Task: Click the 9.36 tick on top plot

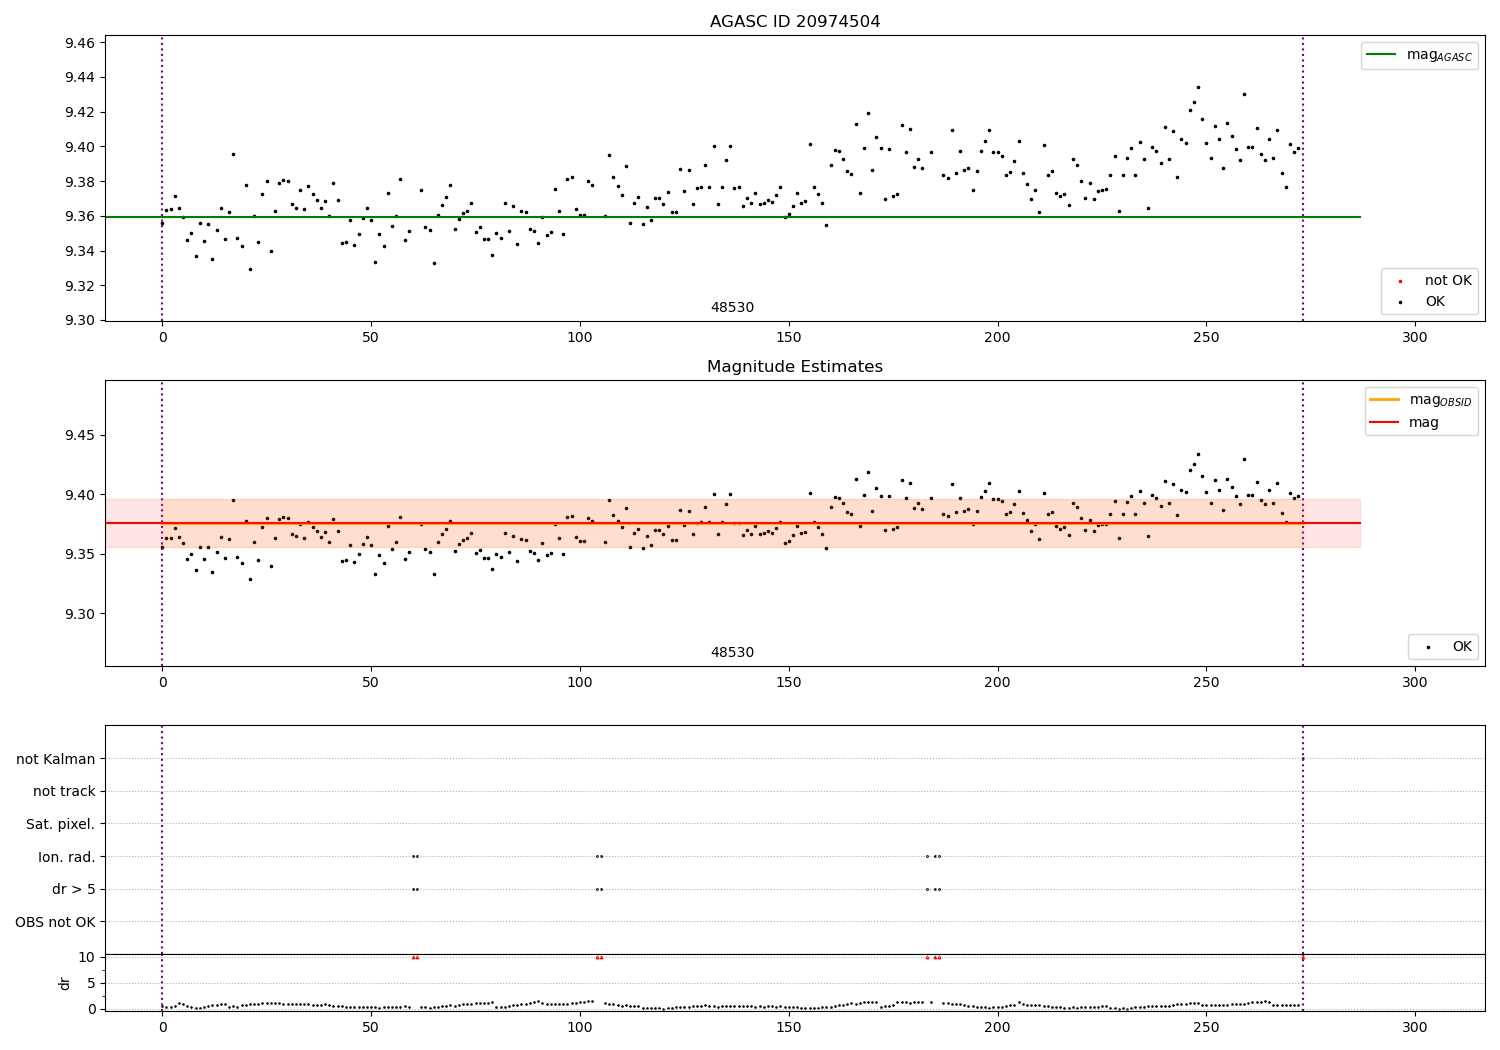Action: click(x=81, y=216)
